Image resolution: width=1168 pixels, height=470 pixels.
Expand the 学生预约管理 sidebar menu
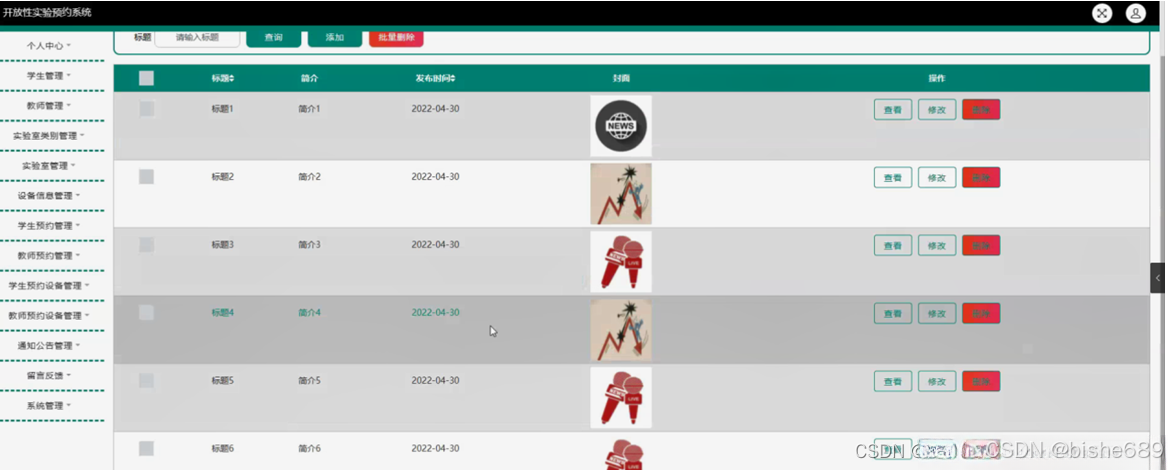pos(49,225)
